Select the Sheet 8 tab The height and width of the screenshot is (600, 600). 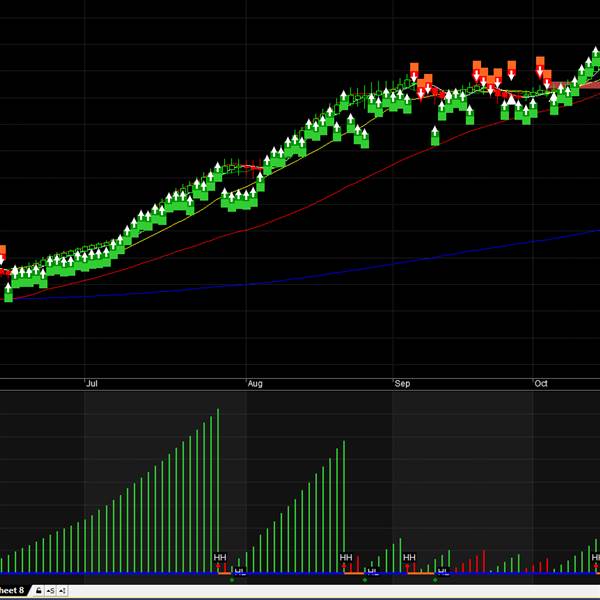click(x=12, y=590)
